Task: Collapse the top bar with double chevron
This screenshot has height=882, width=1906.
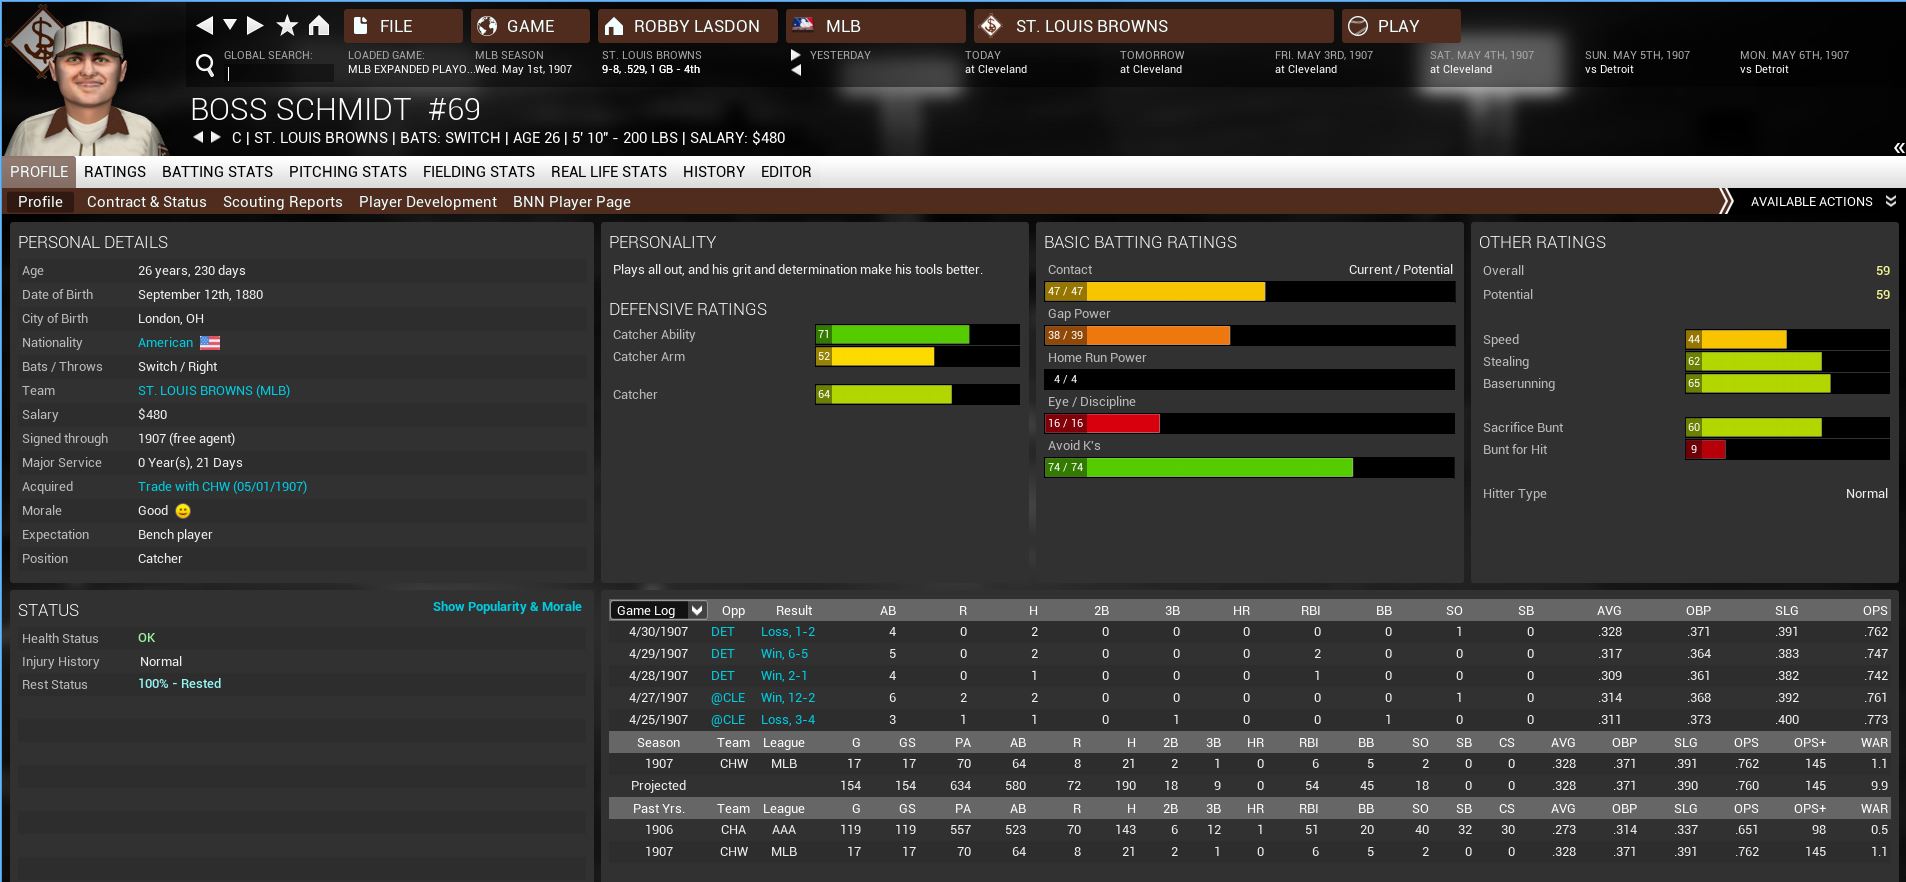Action: 1898,148
